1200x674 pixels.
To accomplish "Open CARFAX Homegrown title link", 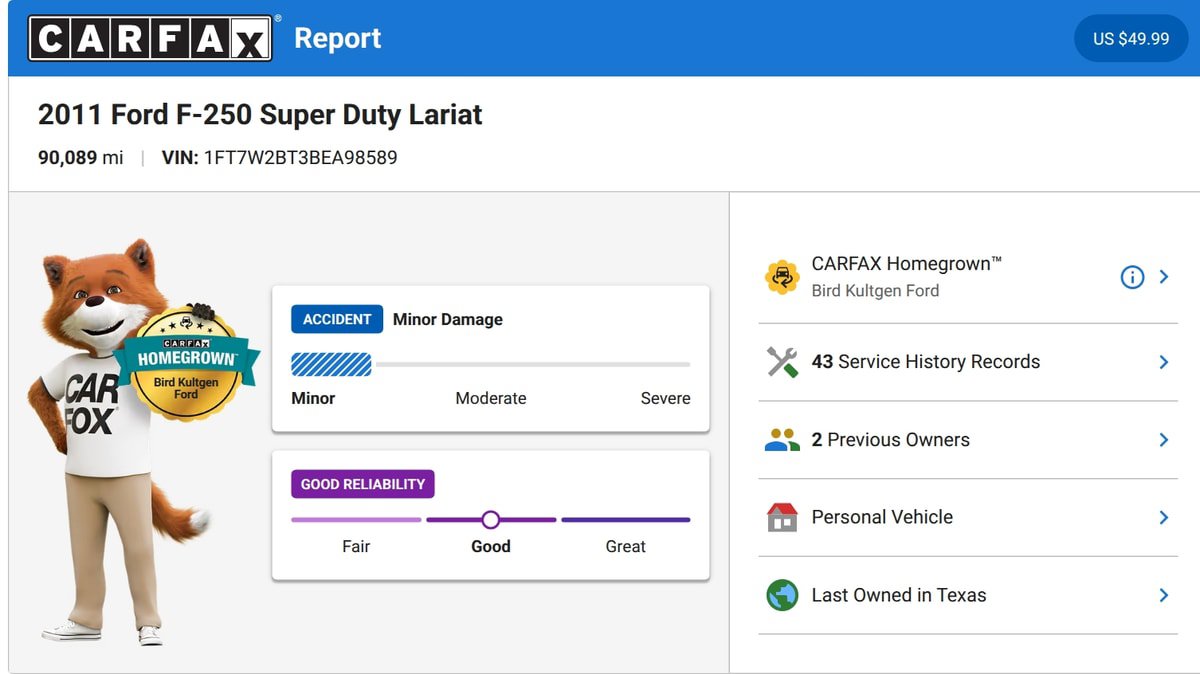I will (x=907, y=264).
